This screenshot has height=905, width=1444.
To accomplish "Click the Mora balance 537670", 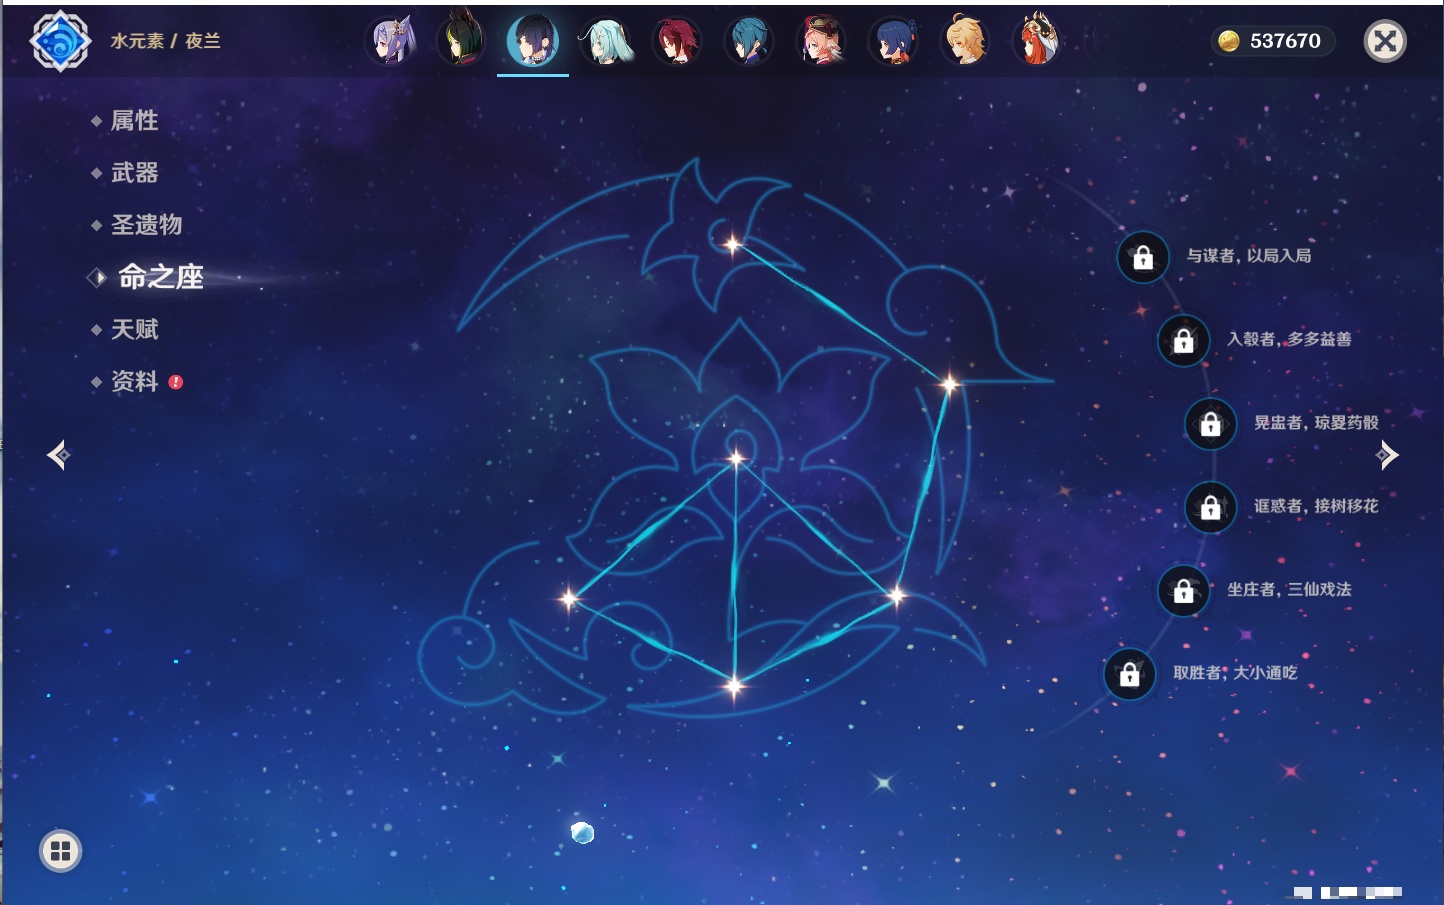I will 1285,41.
